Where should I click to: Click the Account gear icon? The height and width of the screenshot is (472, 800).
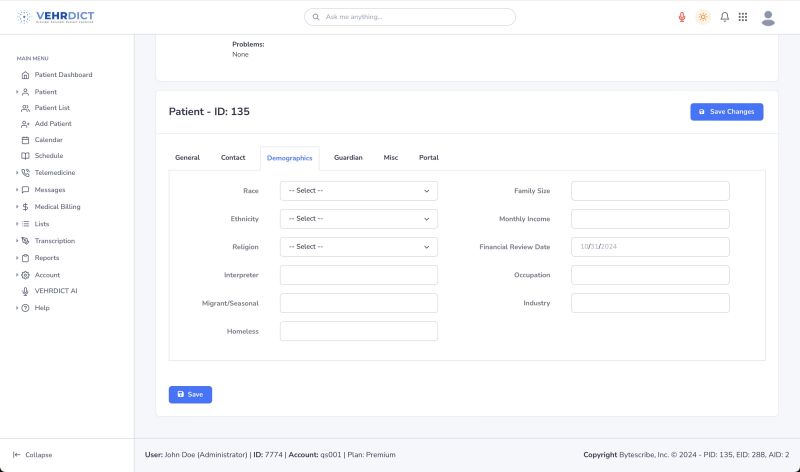25,275
